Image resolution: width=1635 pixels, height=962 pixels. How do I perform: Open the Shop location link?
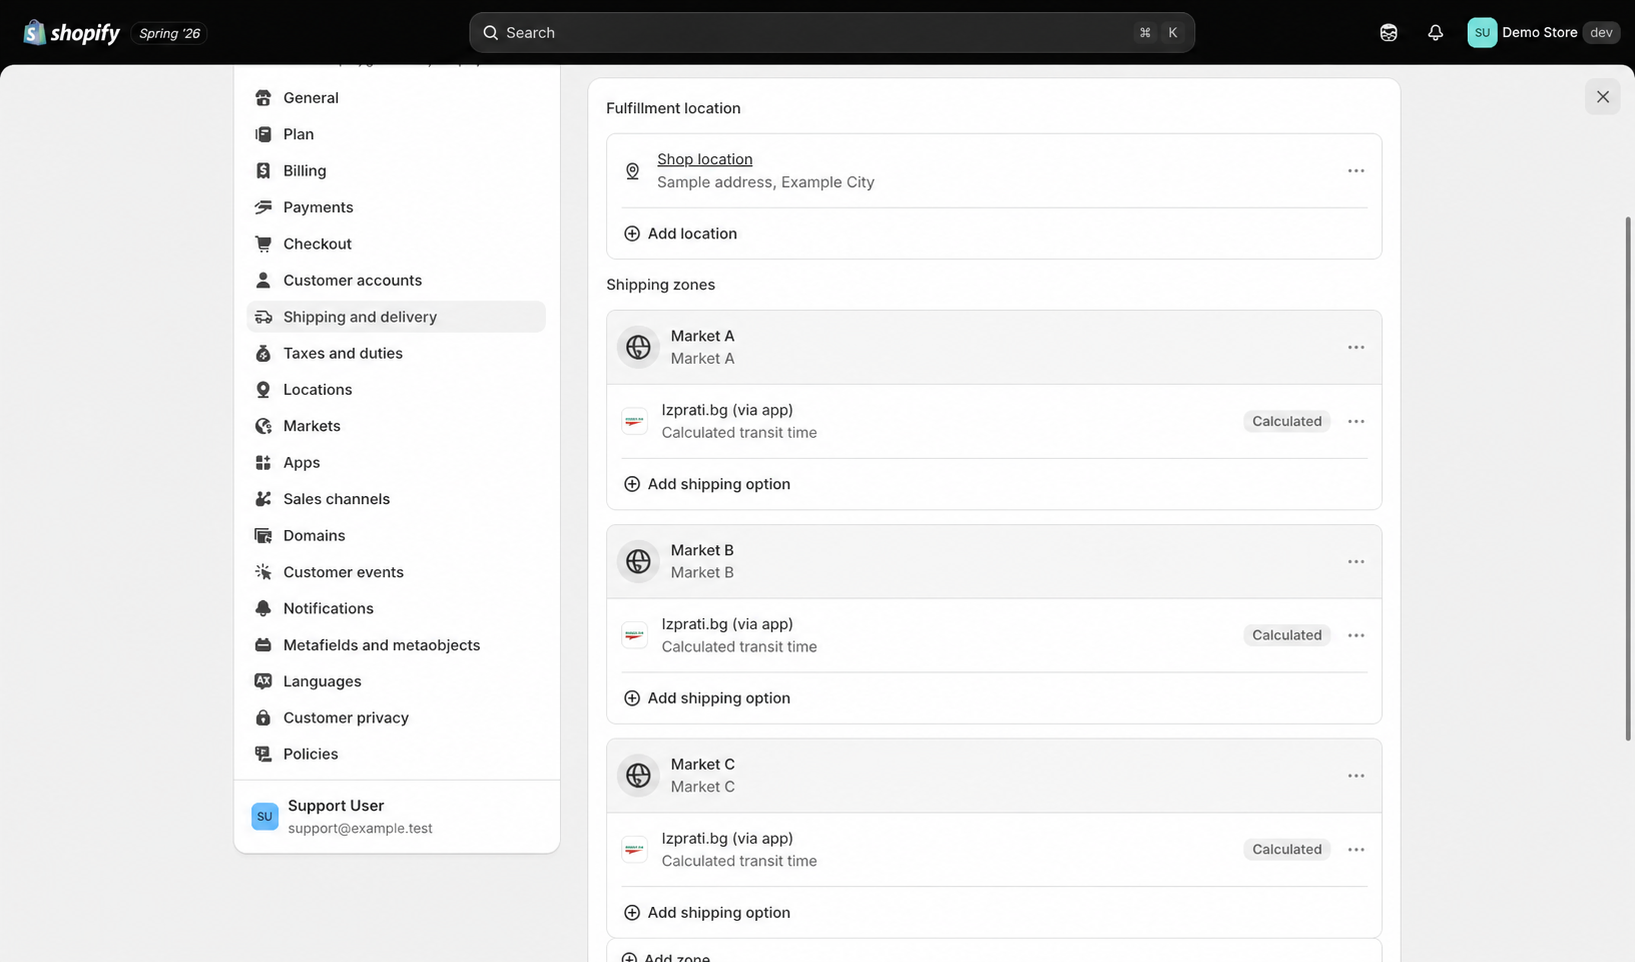705,159
